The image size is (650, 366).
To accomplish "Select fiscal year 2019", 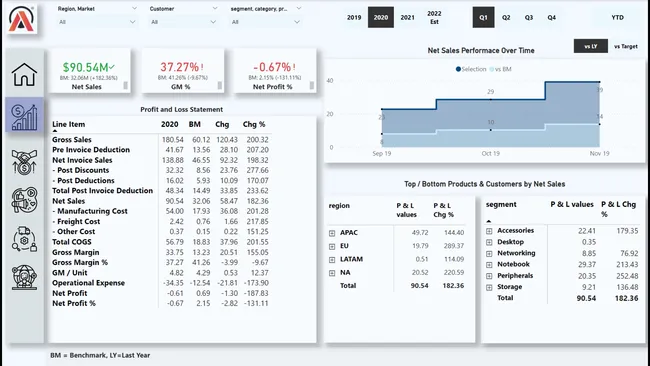I will [x=354, y=17].
